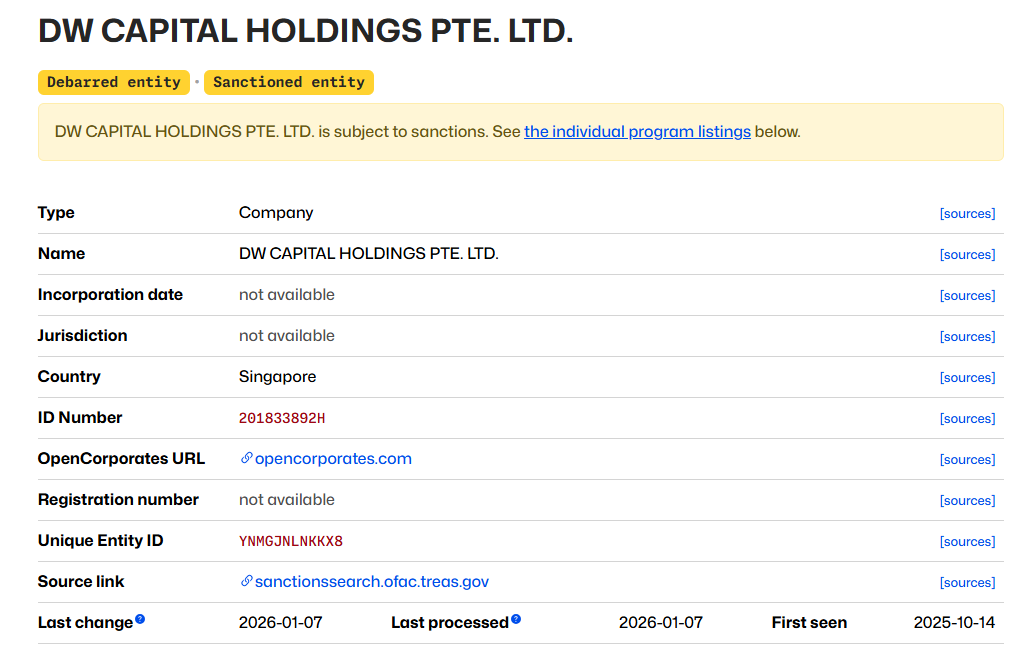The image size is (1018, 664).
Task: View sources for Incorporation date
Action: tap(967, 296)
